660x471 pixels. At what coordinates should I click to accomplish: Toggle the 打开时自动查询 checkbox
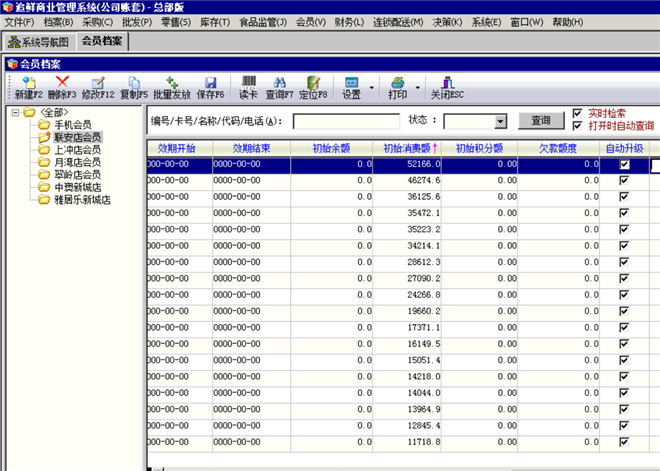pos(577,127)
